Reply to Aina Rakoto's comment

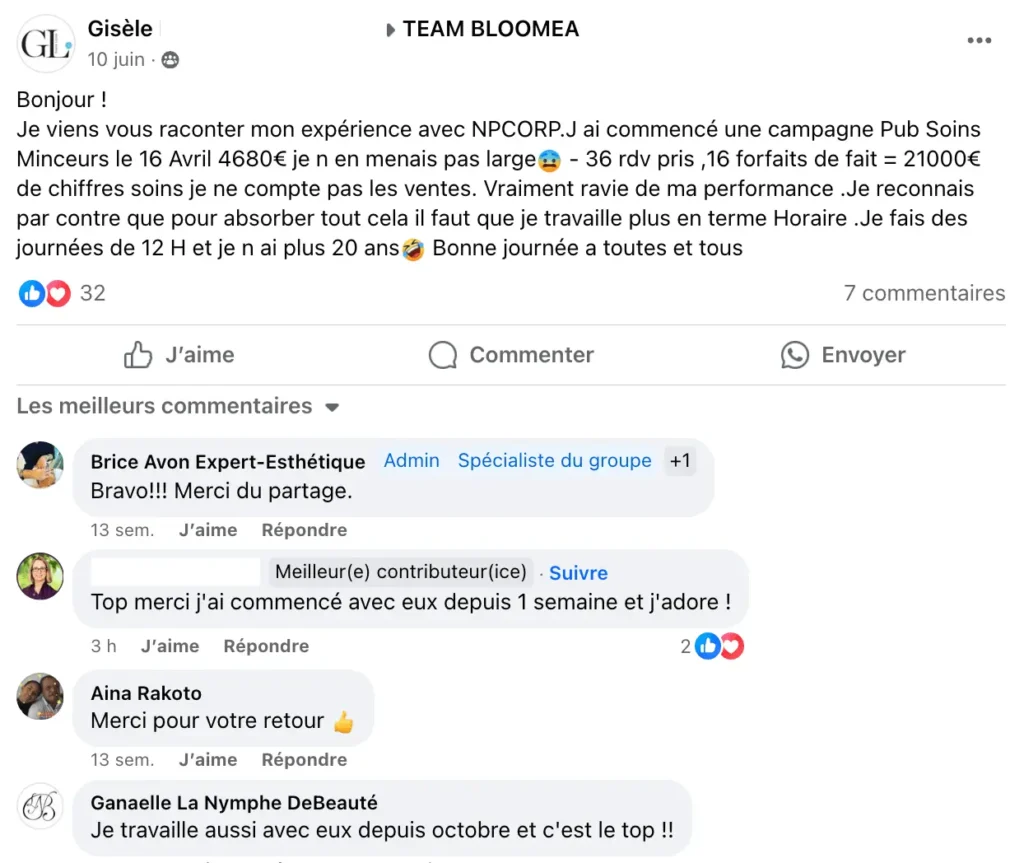pos(304,760)
